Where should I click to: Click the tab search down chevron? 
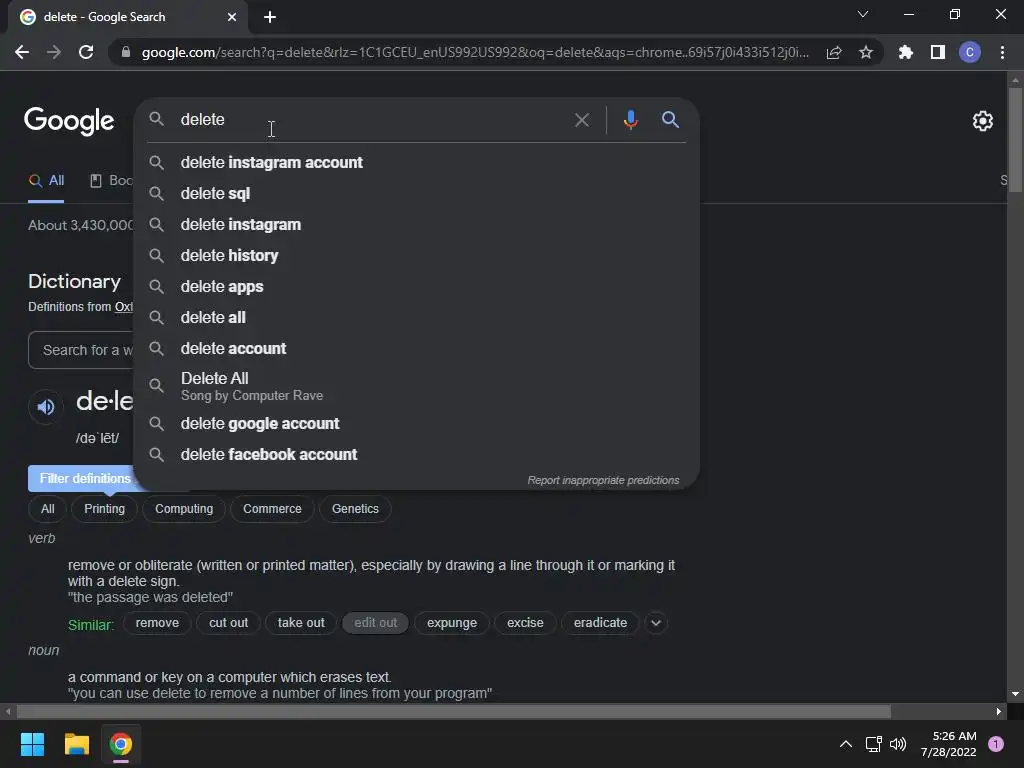point(863,14)
